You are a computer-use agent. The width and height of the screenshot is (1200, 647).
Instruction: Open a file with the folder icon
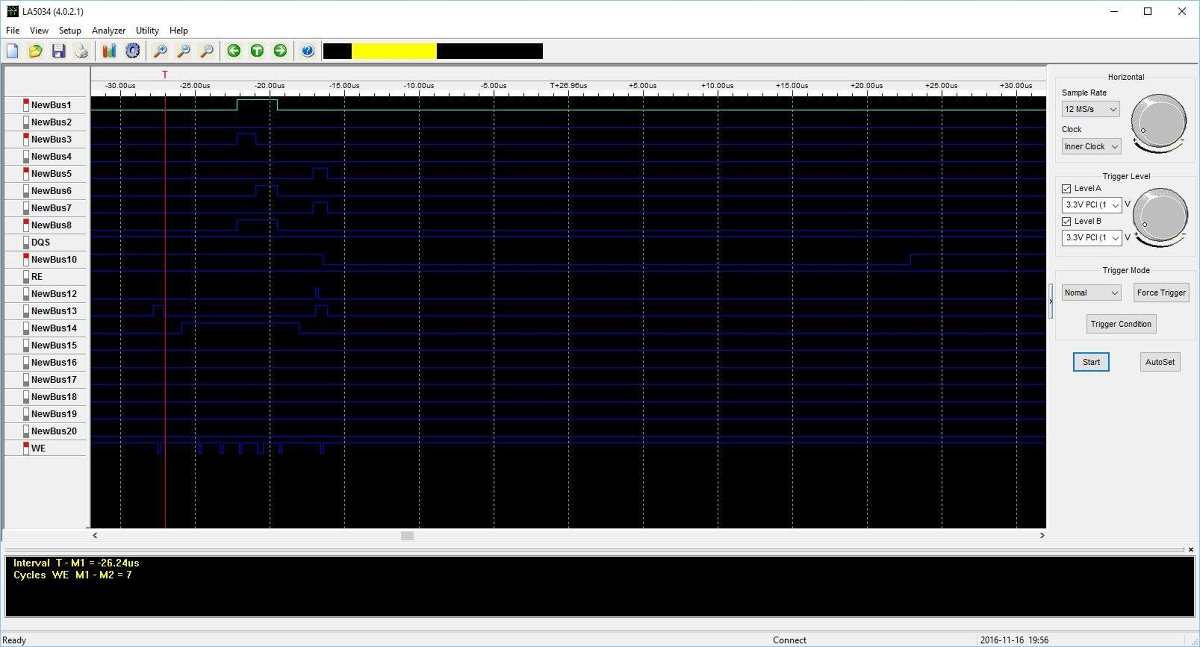point(35,51)
